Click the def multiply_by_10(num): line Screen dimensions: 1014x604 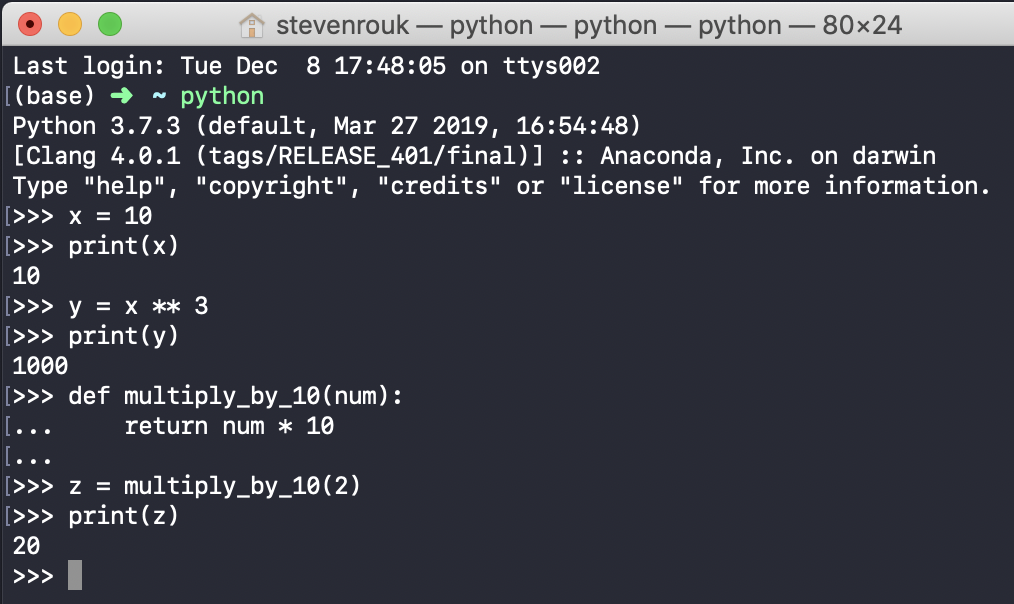[235, 396]
